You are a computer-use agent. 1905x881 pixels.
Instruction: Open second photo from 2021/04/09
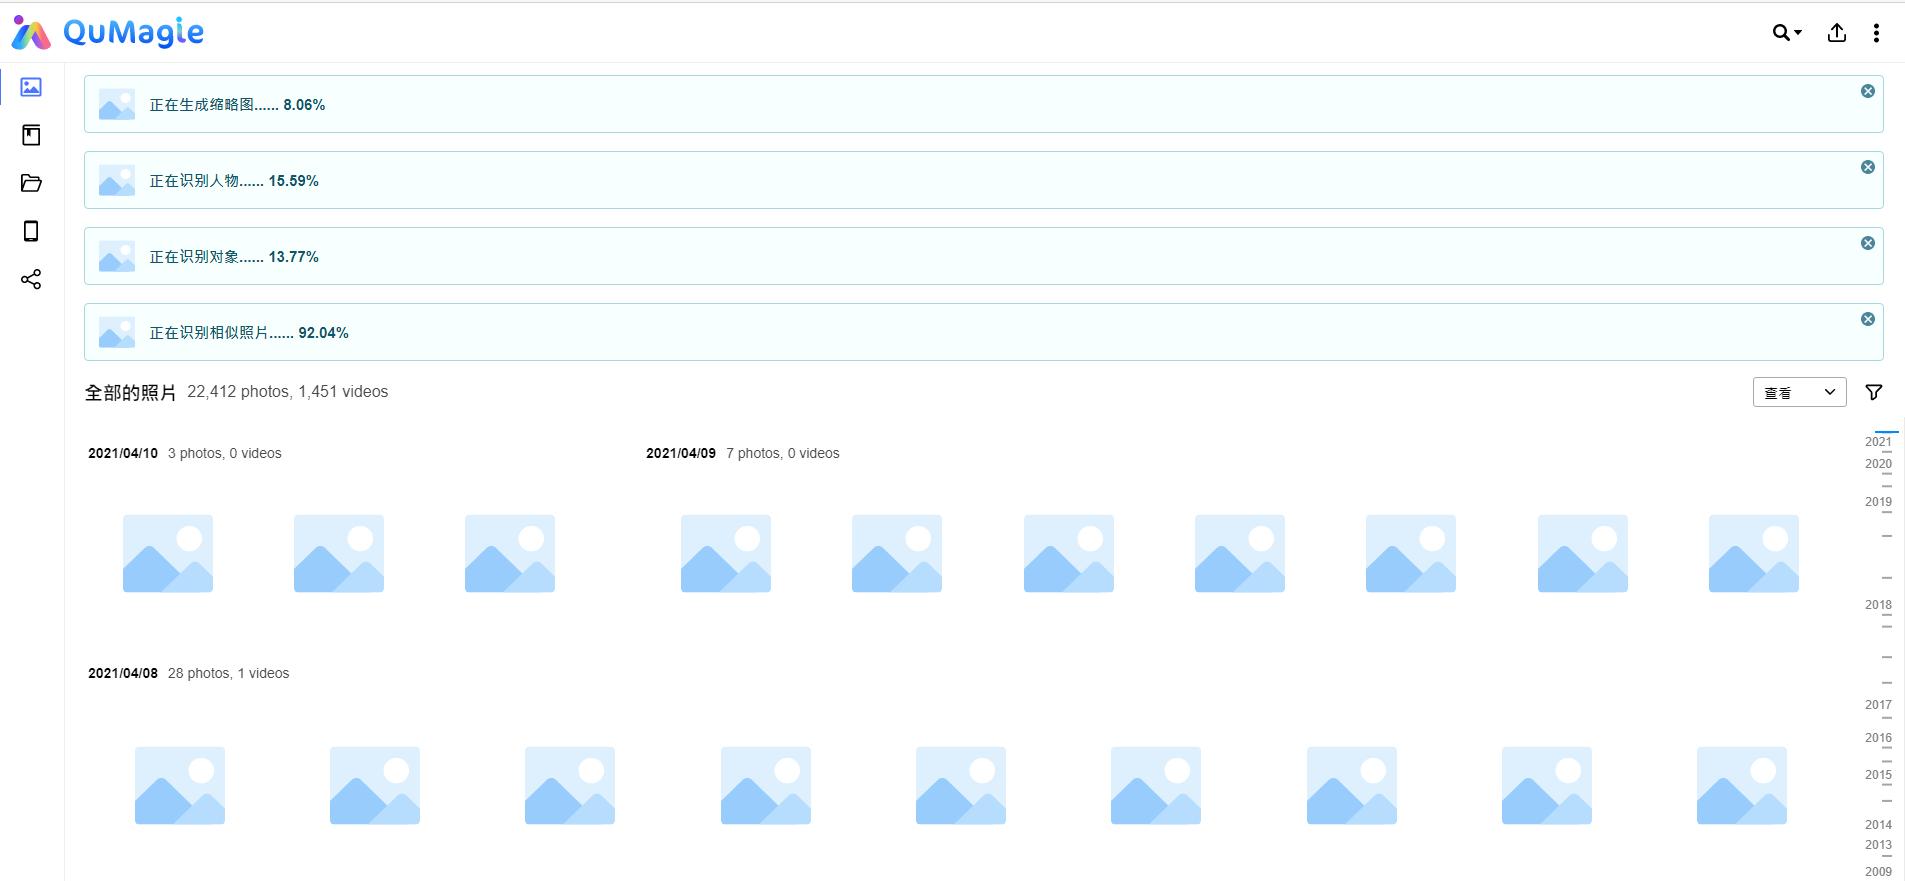pyautogui.click(x=897, y=553)
